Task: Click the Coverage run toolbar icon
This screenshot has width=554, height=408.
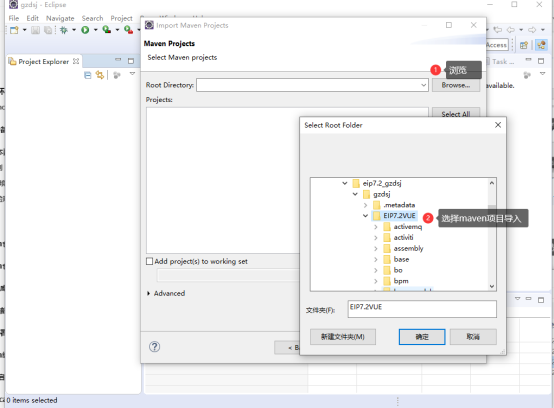Action: (107, 30)
